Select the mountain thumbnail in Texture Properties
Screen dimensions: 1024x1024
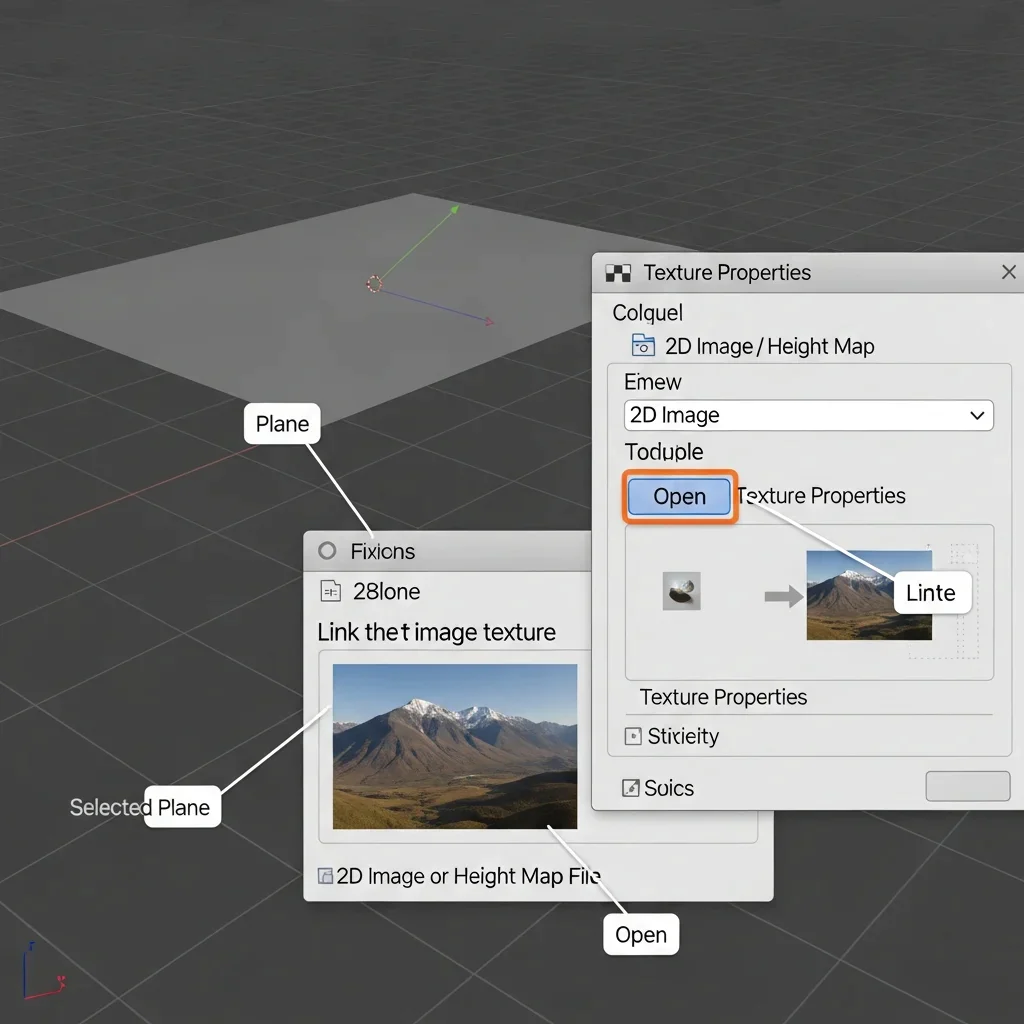coord(869,595)
